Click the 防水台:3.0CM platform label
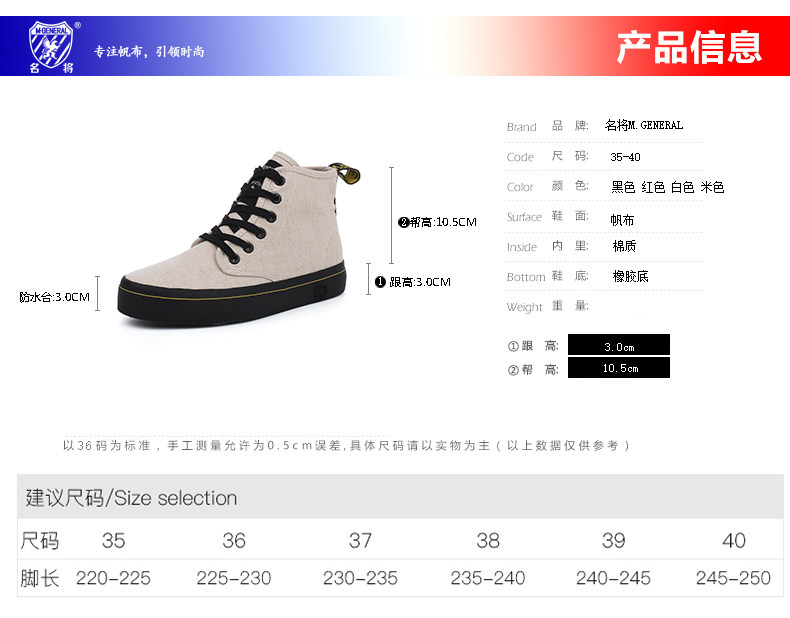 pyautogui.click(x=54, y=297)
